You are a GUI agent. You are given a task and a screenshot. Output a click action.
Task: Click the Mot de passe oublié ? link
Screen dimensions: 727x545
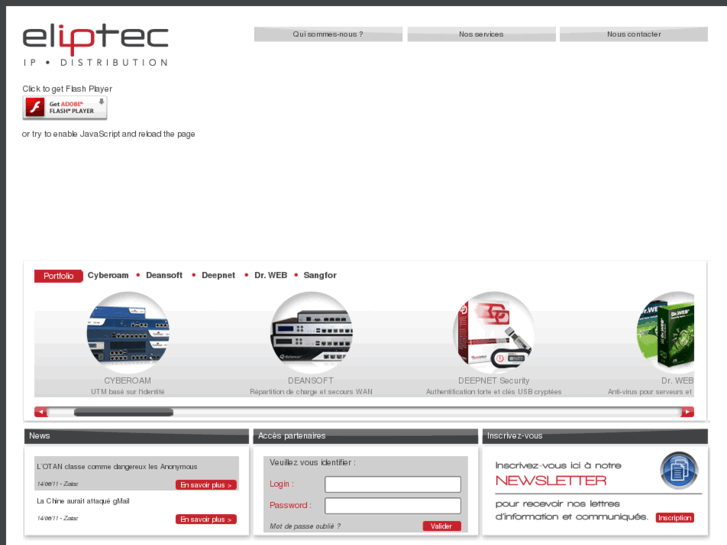pos(305,526)
